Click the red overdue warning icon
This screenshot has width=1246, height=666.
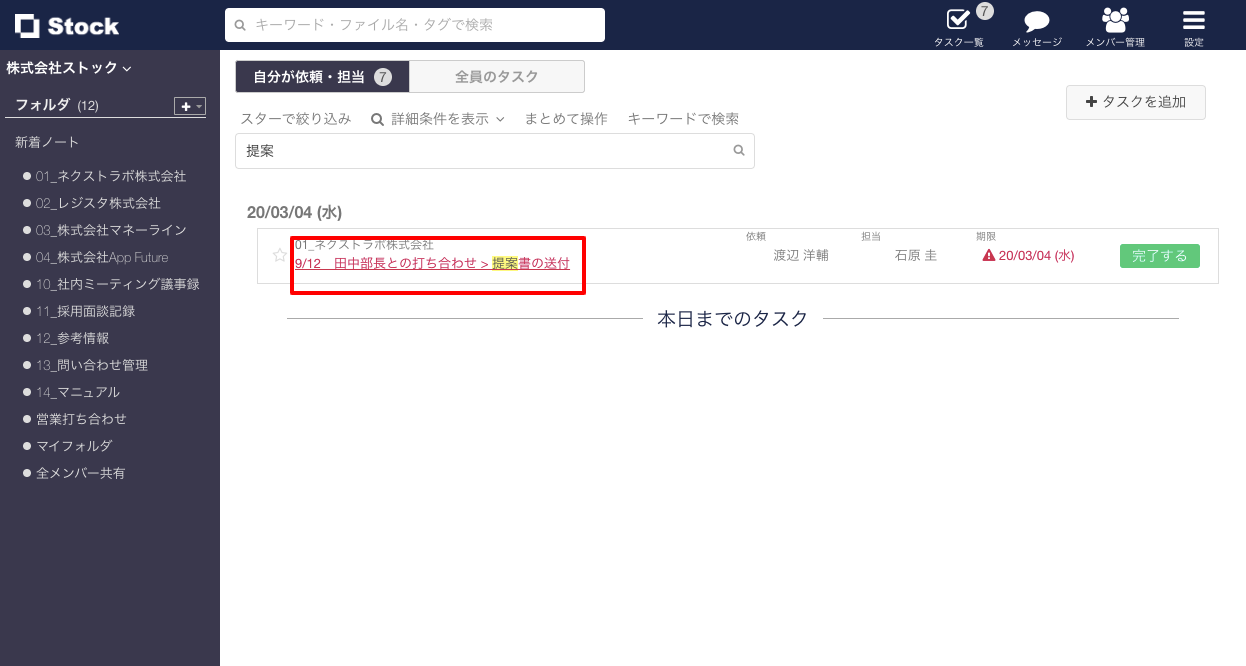pos(988,256)
